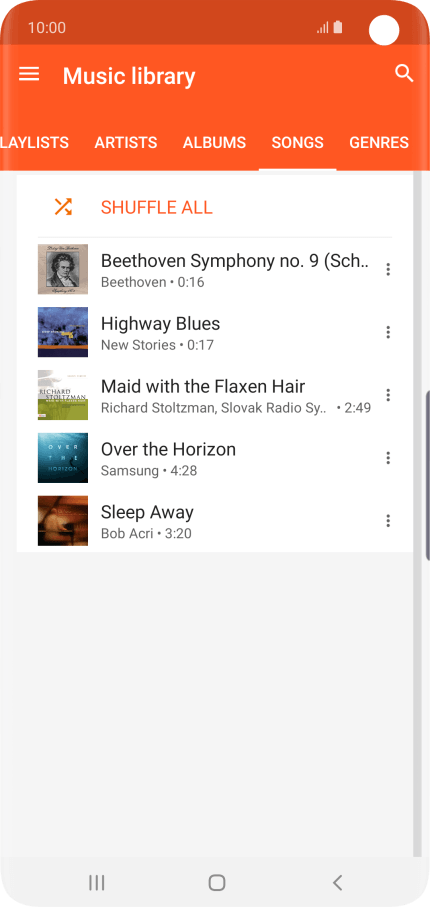Open the recent apps navigation button
Viewport: 430px width, 907px height.
(x=97, y=882)
